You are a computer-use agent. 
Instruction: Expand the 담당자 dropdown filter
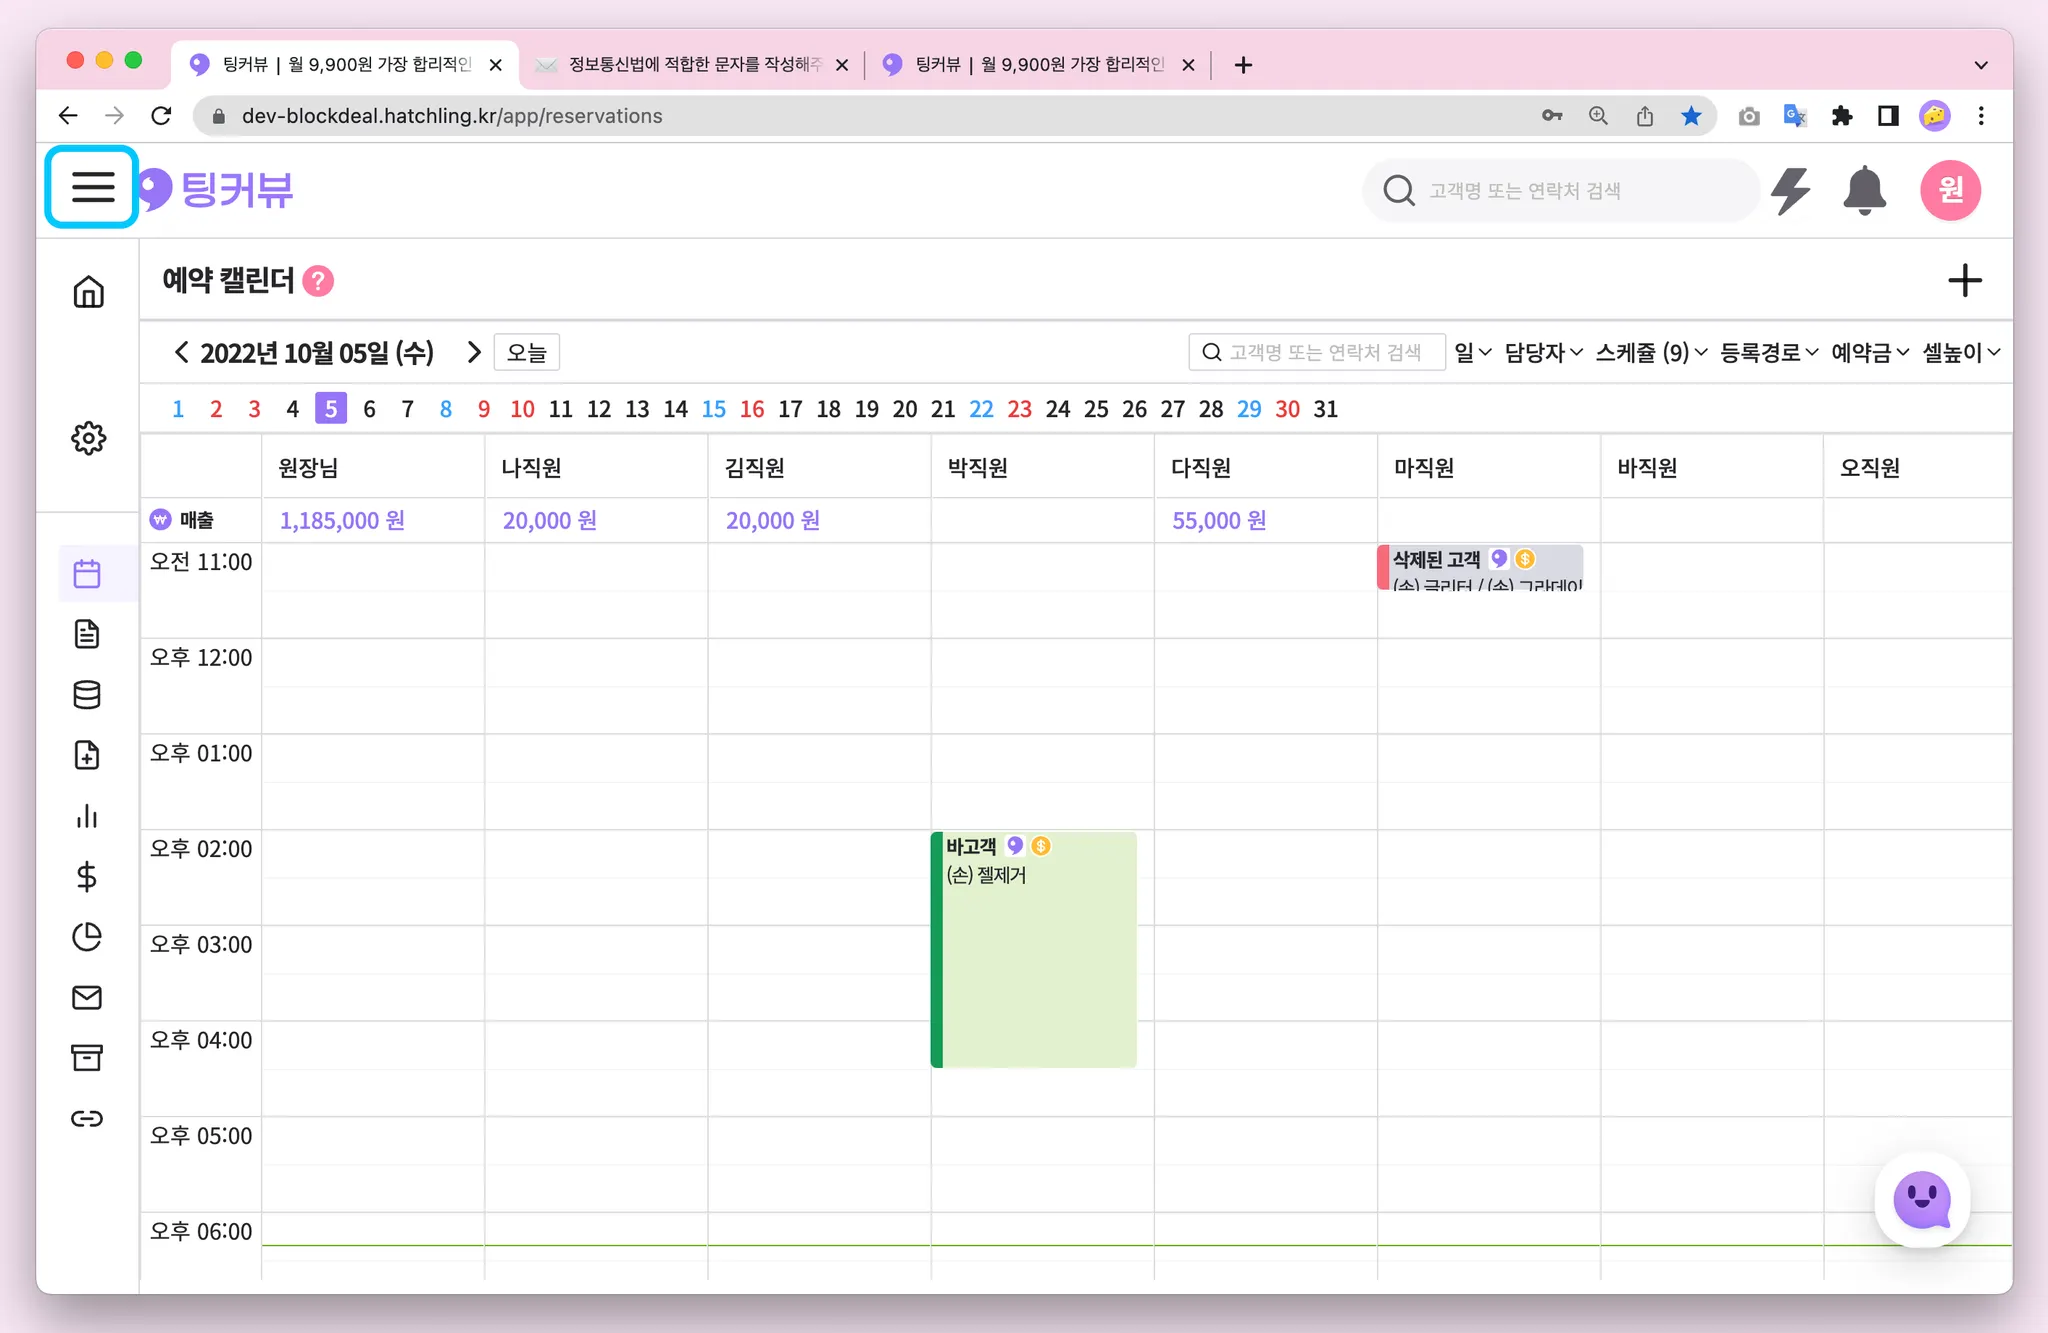point(1543,352)
